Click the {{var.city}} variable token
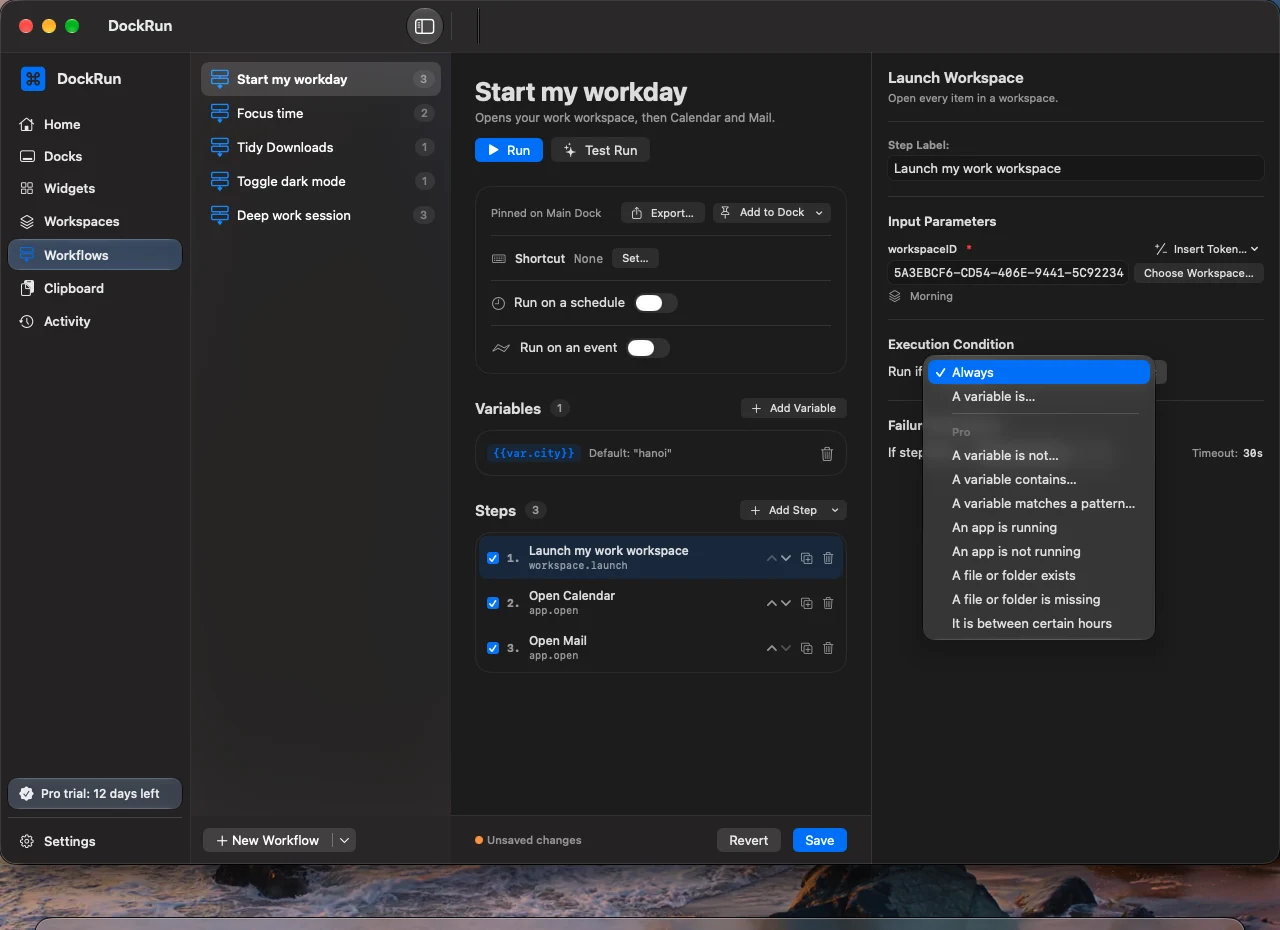1280x930 pixels. click(x=534, y=453)
